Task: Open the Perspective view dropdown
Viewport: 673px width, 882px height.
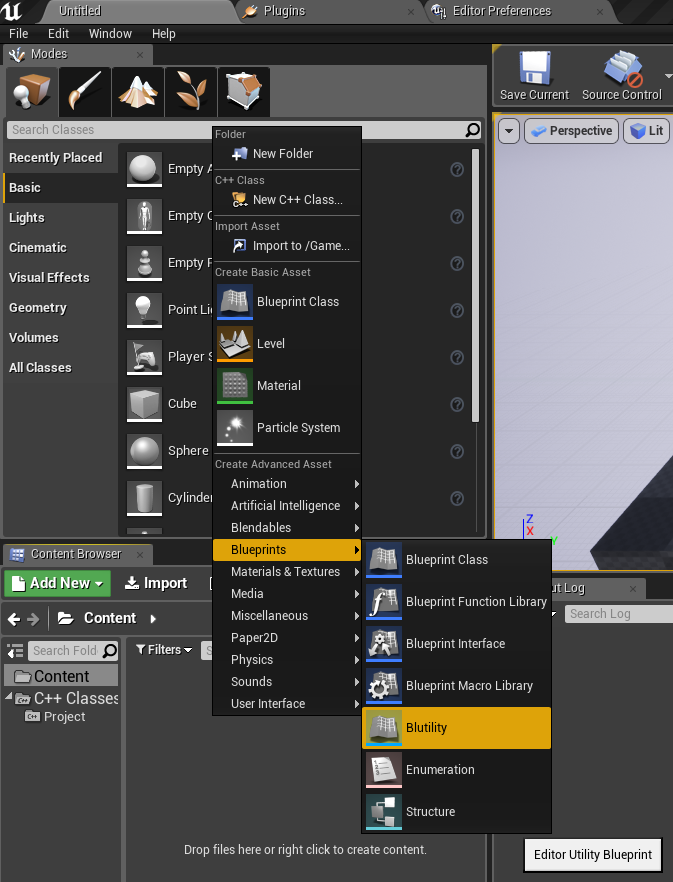Action: (572, 131)
